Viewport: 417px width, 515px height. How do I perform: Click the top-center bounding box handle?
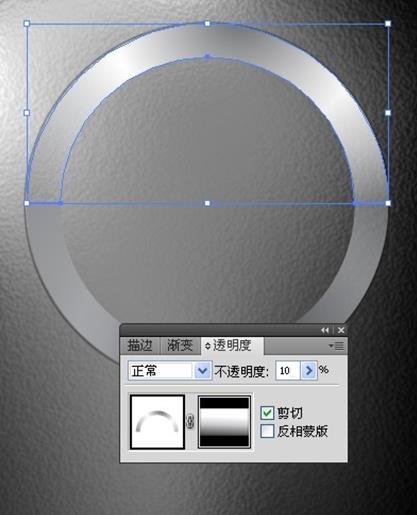coord(207,24)
